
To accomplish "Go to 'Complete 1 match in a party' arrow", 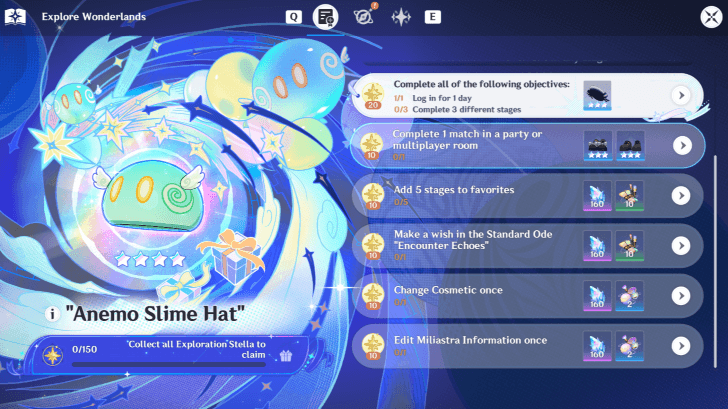I will pyautogui.click(x=682, y=146).
